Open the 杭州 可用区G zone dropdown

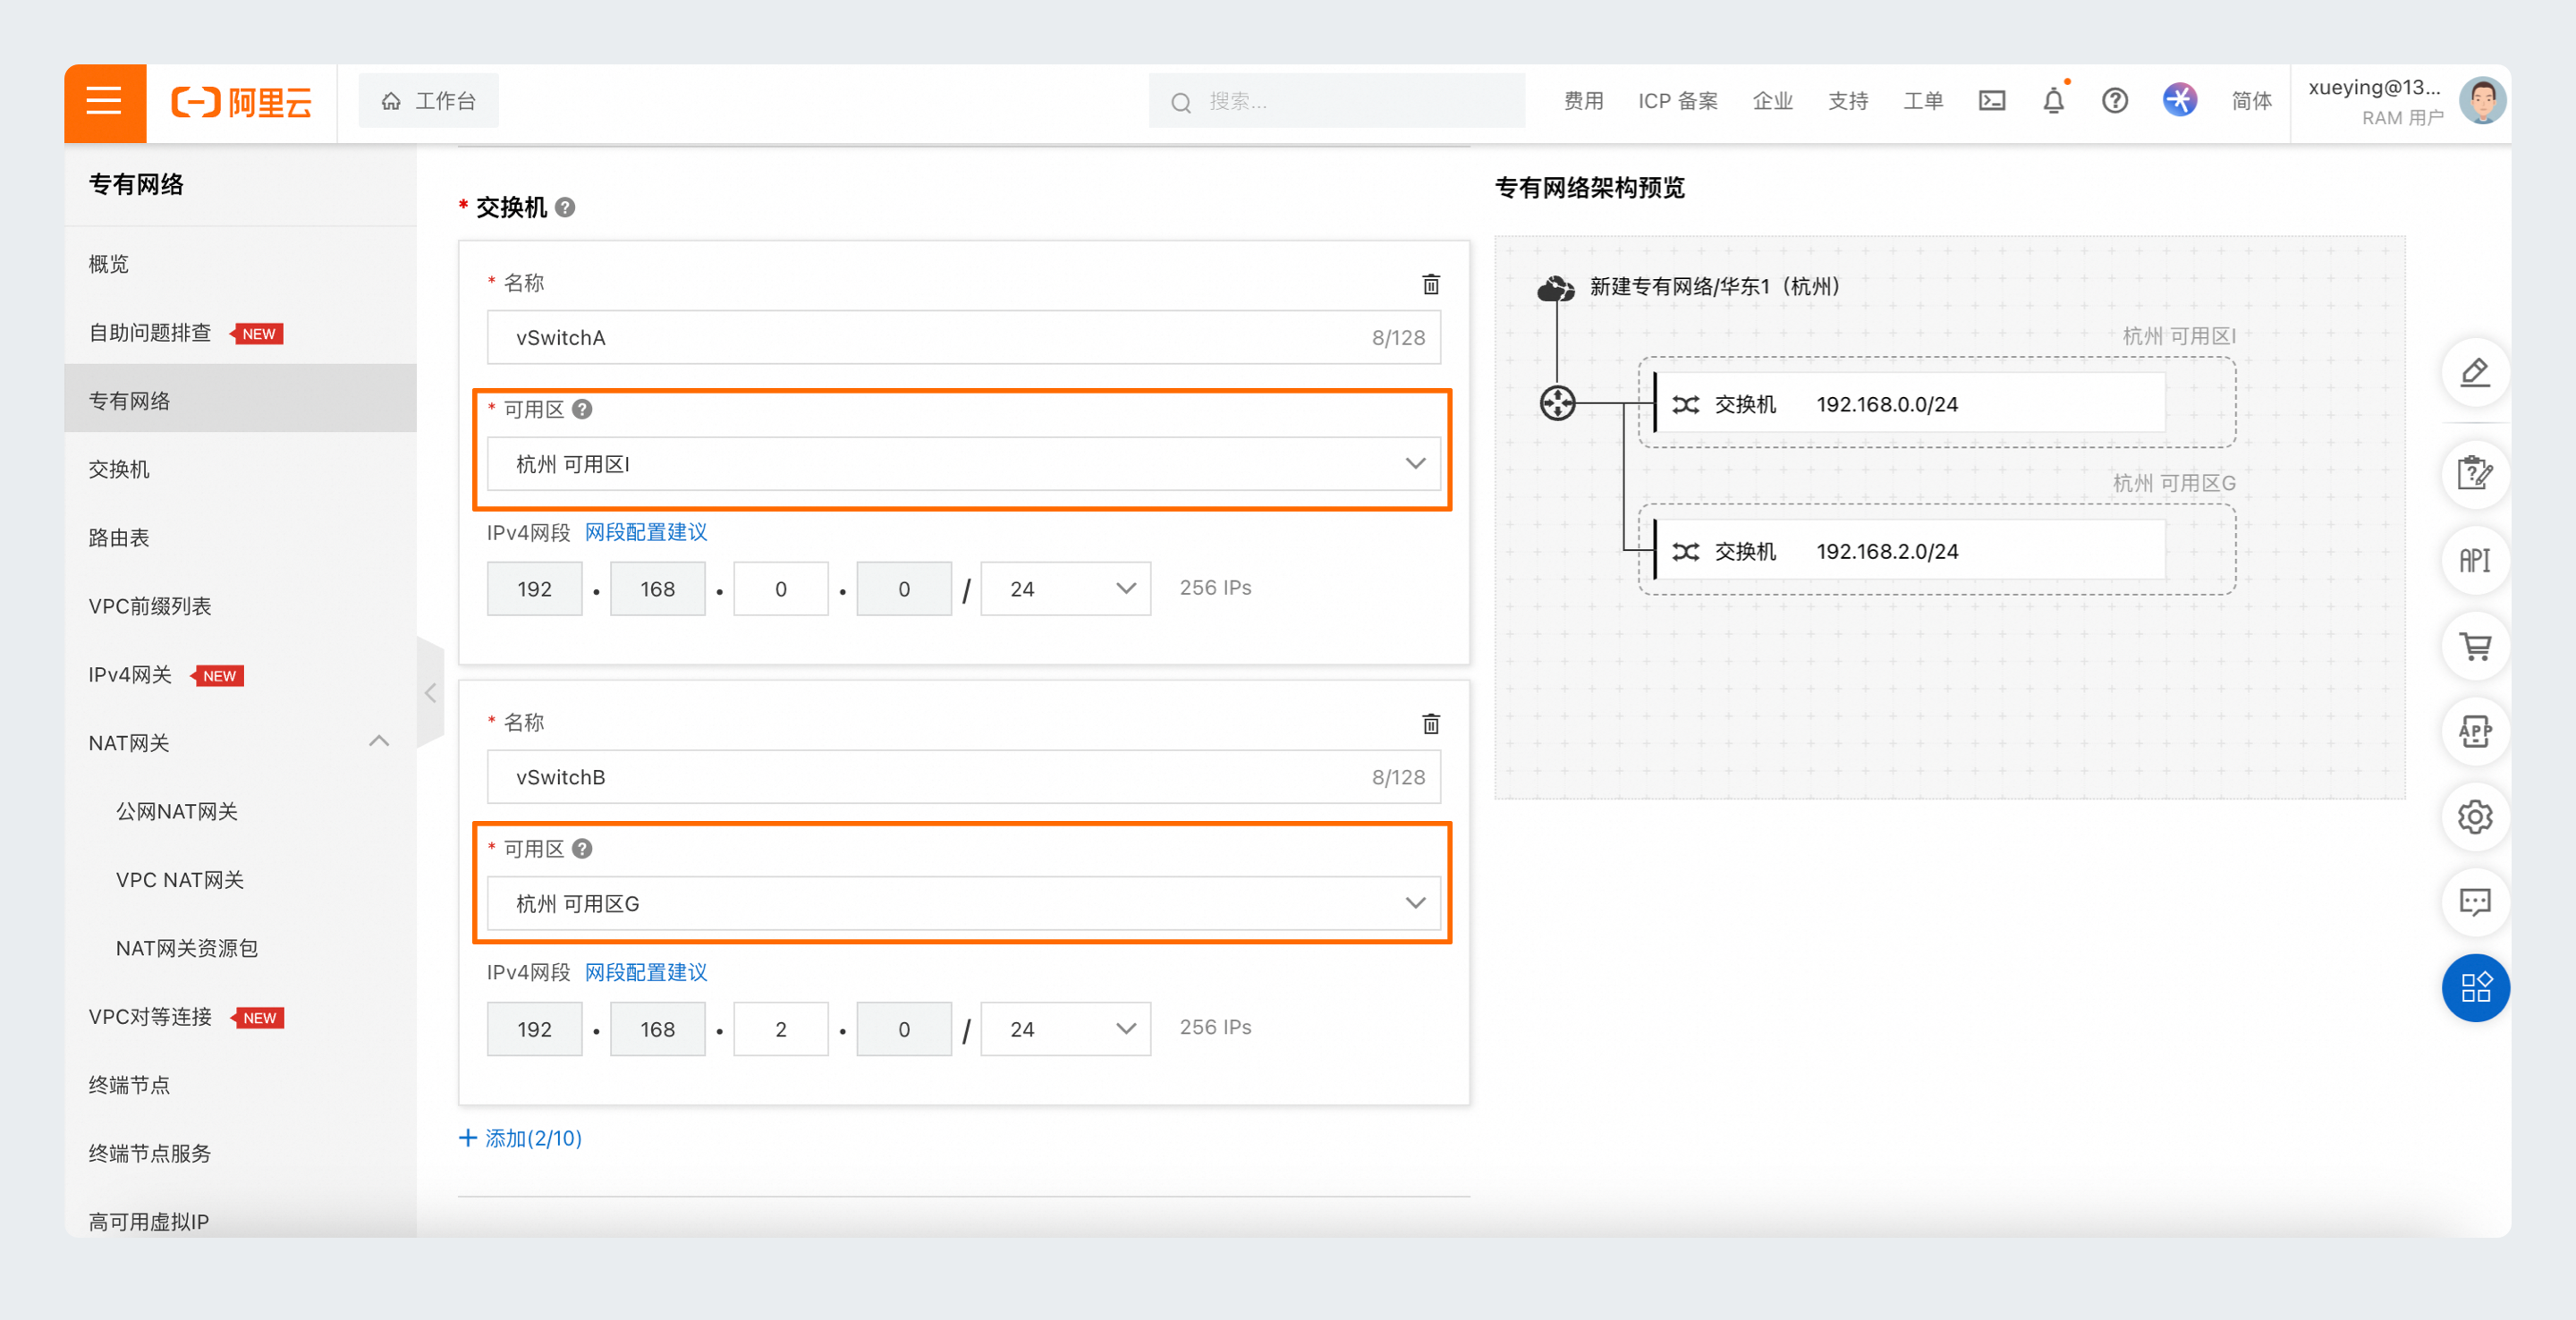pos(963,903)
